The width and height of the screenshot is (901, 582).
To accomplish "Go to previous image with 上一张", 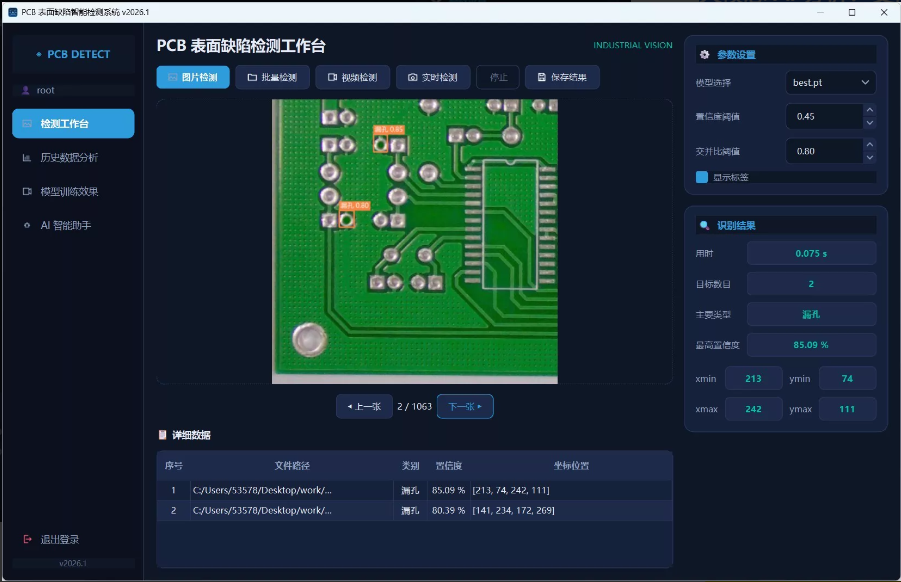I will [364, 406].
